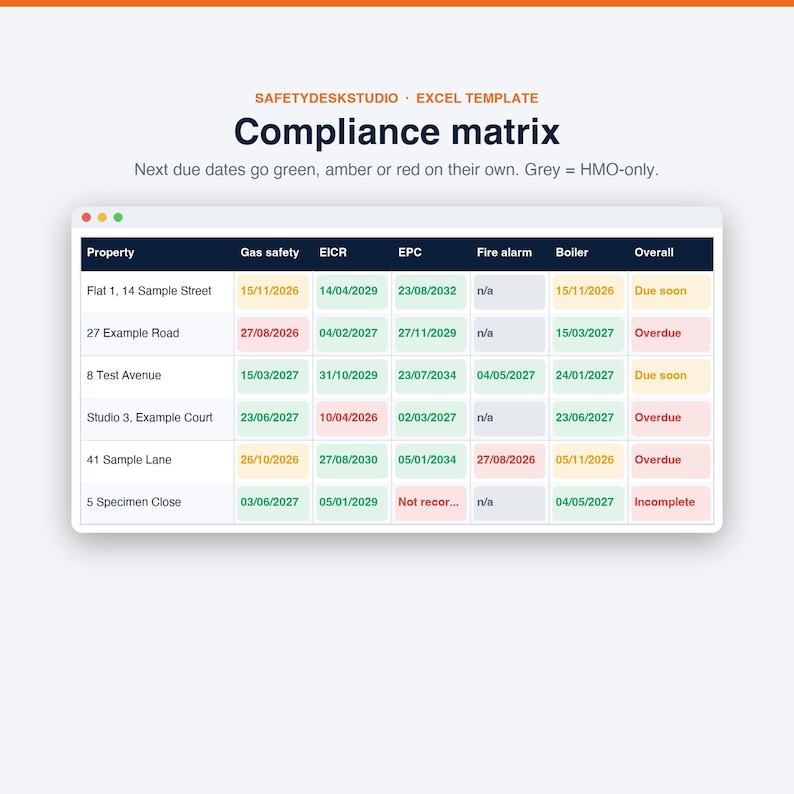This screenshot has width=794, height=794.
Task: Select EICR date 10/04/2026
Action: (352, 419)
